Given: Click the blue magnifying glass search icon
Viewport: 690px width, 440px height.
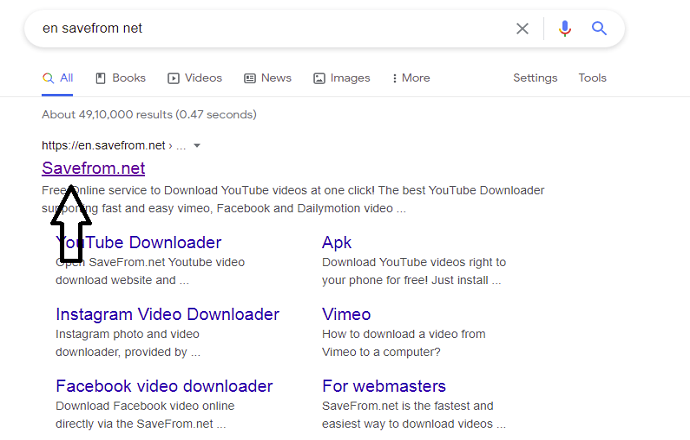Looking at the screenshot, I should (599, 29).
